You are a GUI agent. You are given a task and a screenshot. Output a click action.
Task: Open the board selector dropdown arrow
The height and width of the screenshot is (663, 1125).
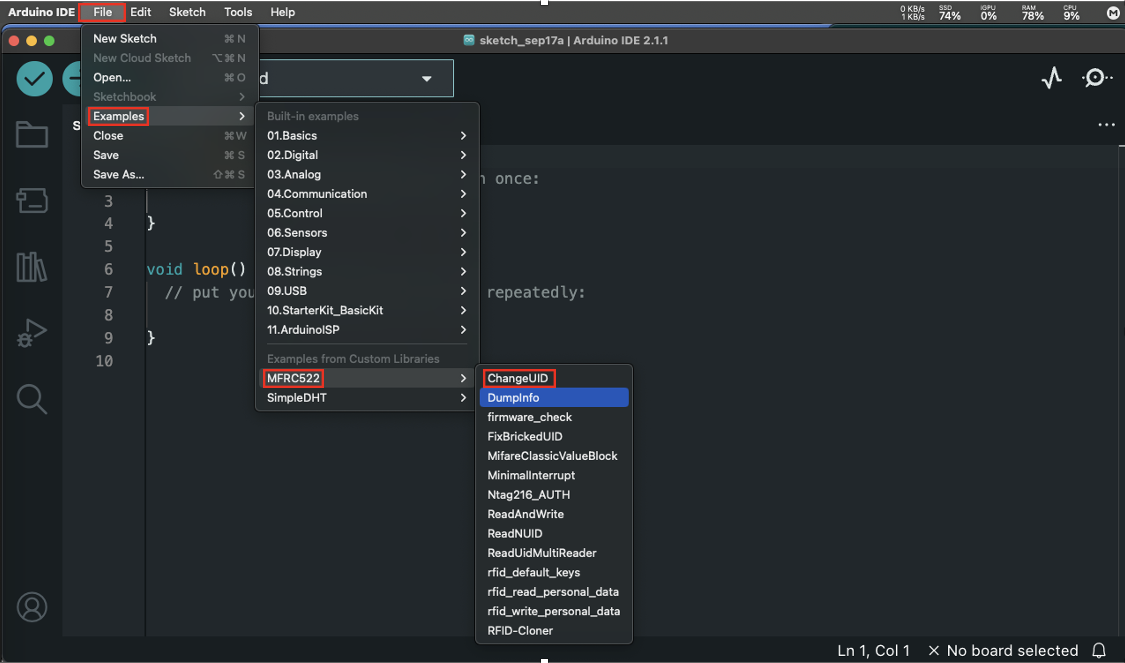click(x=427, y=78)
